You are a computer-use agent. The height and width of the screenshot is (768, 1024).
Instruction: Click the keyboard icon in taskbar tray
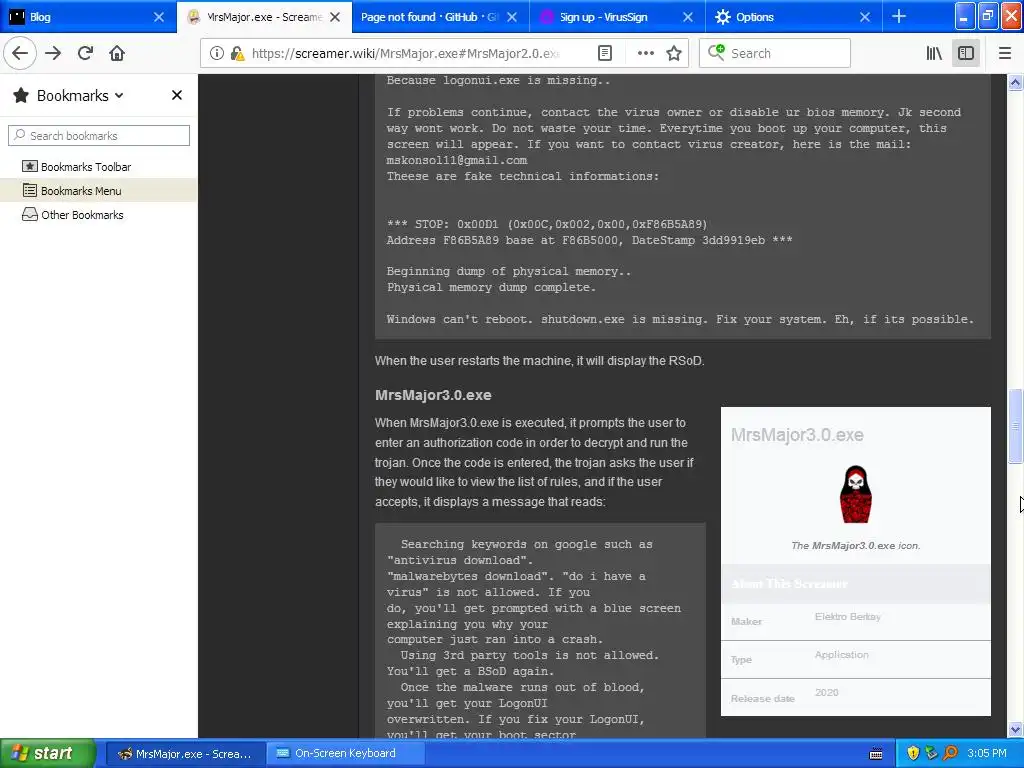pos(876,754)
